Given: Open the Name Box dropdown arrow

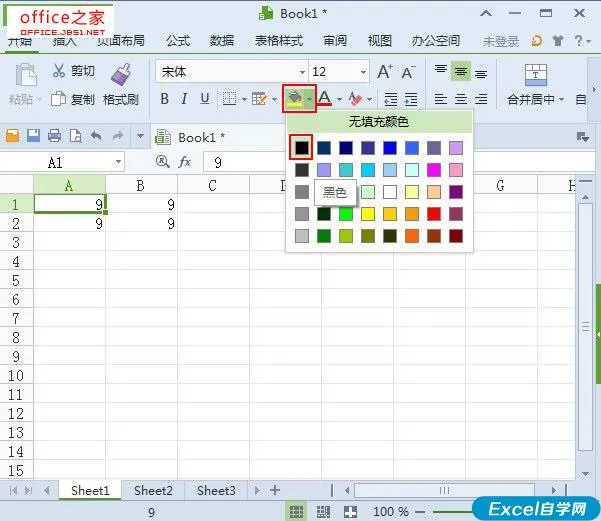Looking at the screenshot, I should click(118, 162).
